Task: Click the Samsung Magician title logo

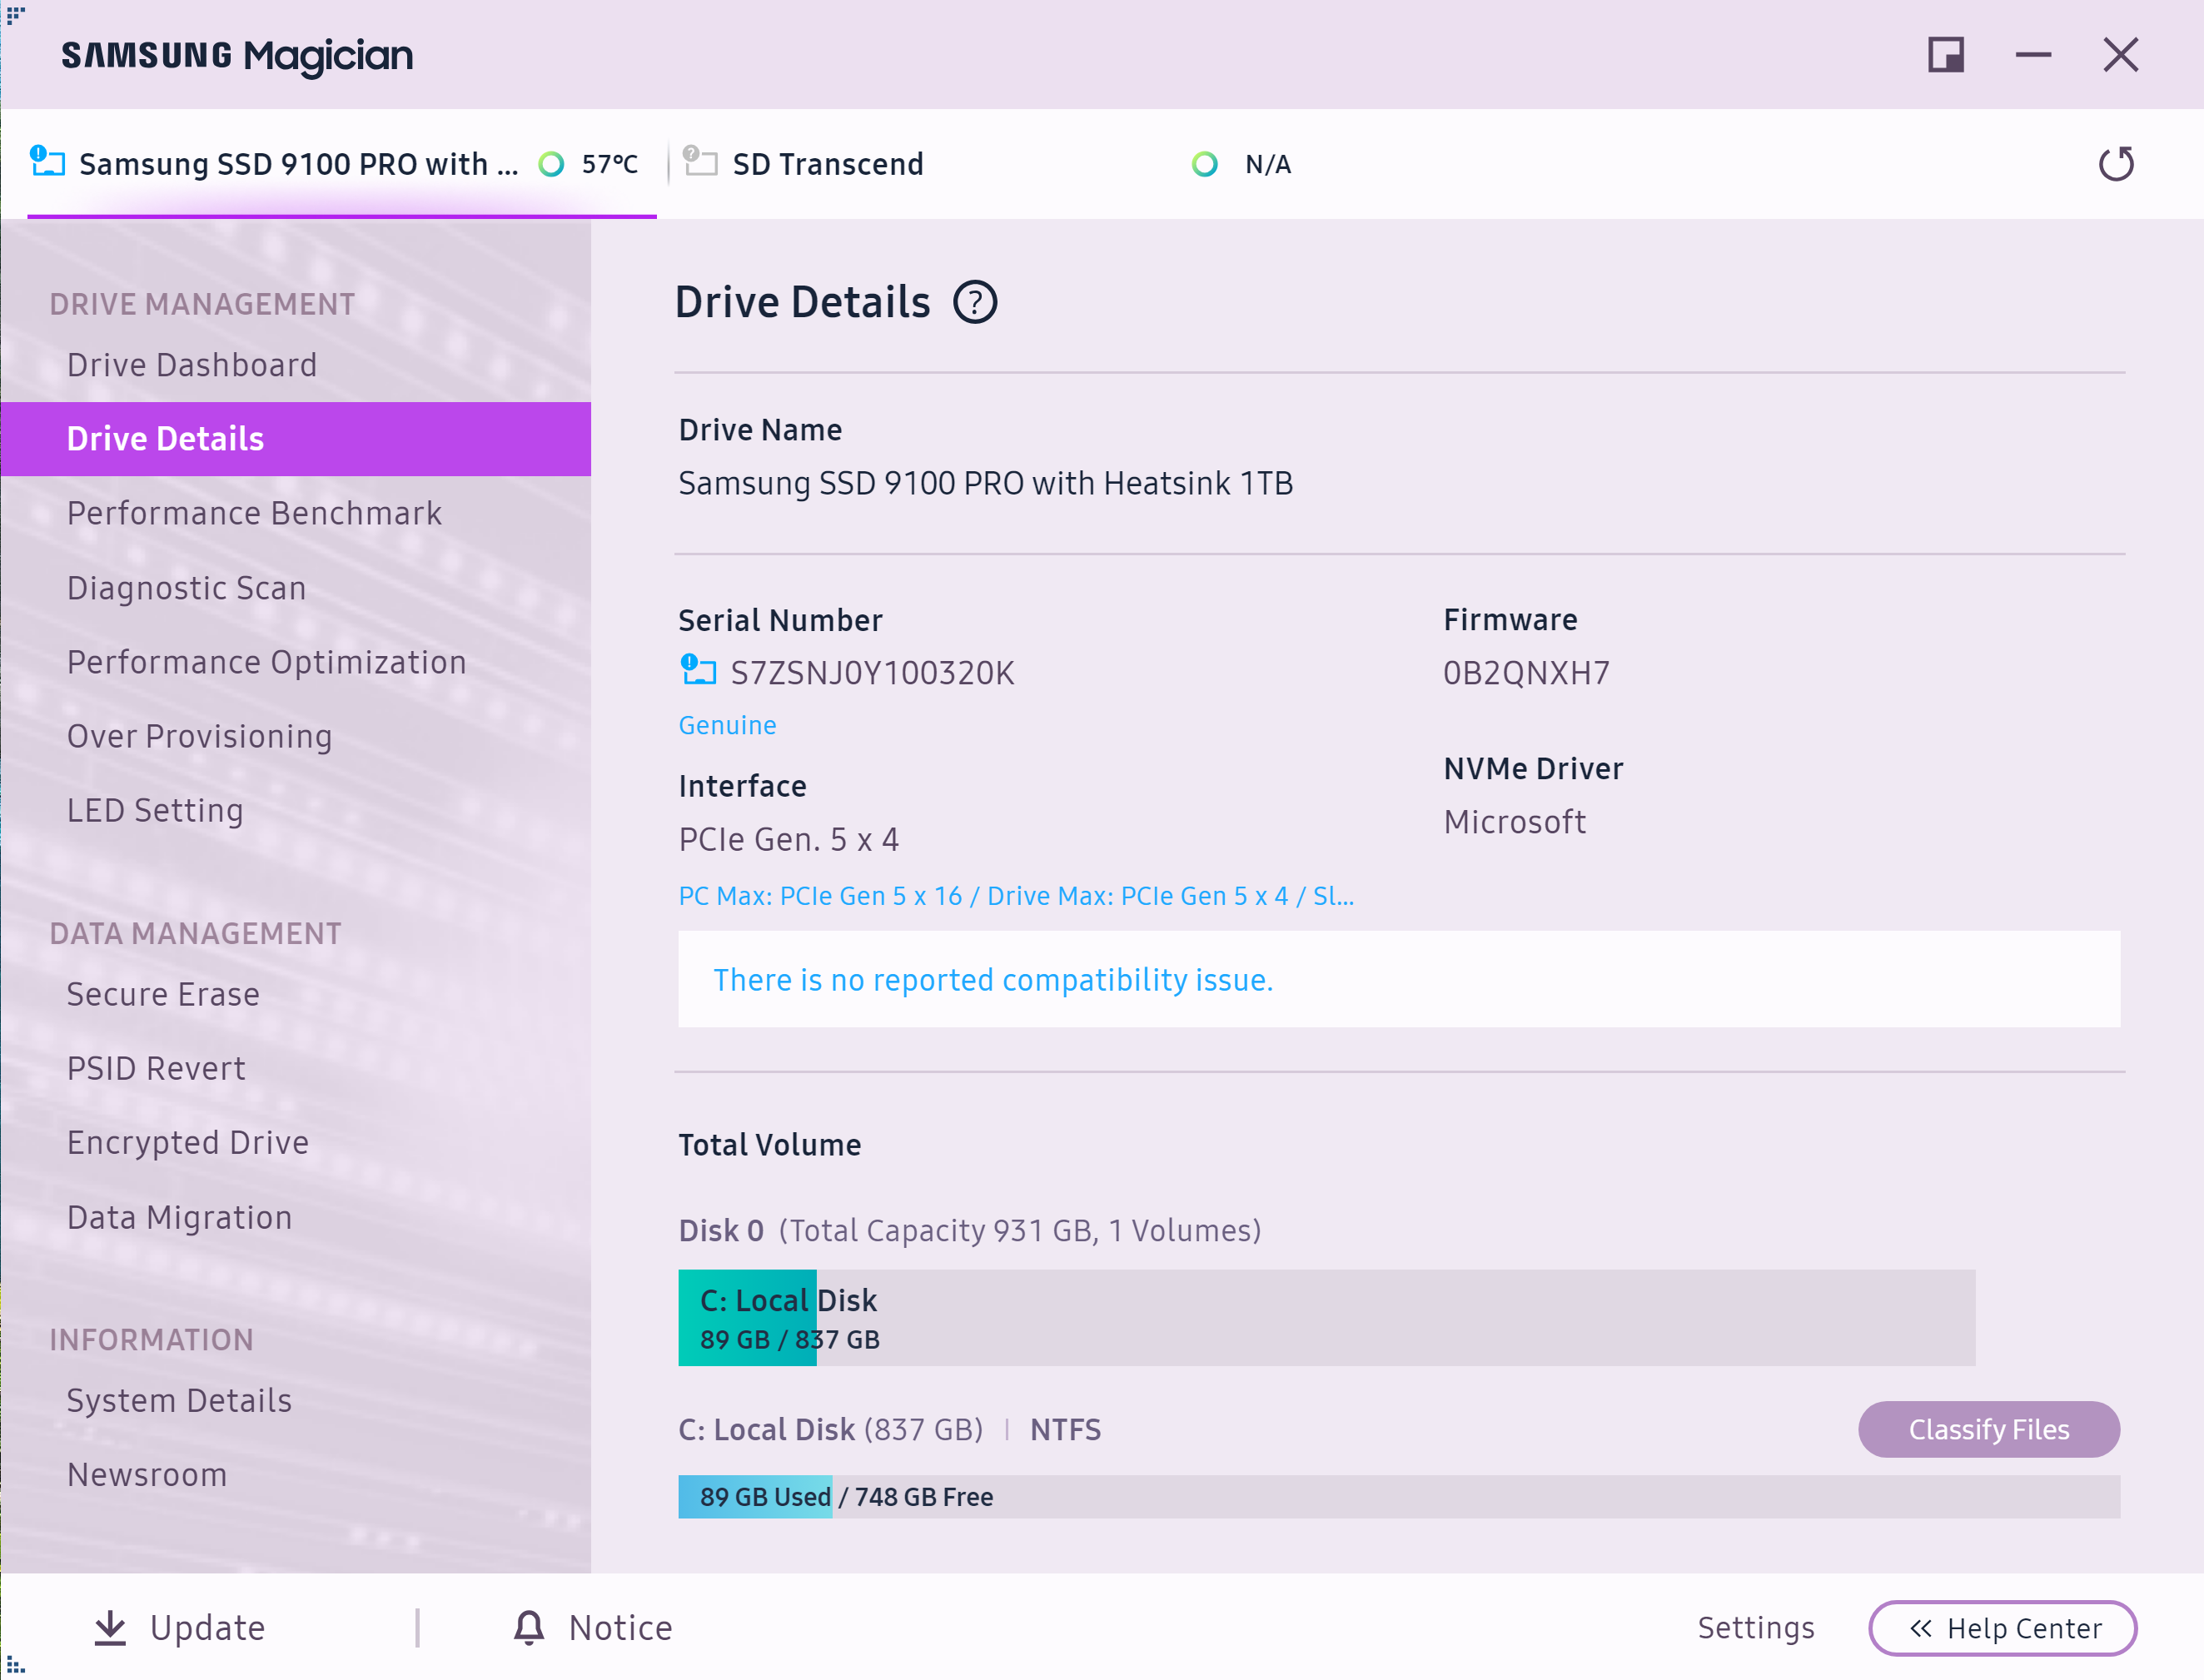Action: pos(237,56)
